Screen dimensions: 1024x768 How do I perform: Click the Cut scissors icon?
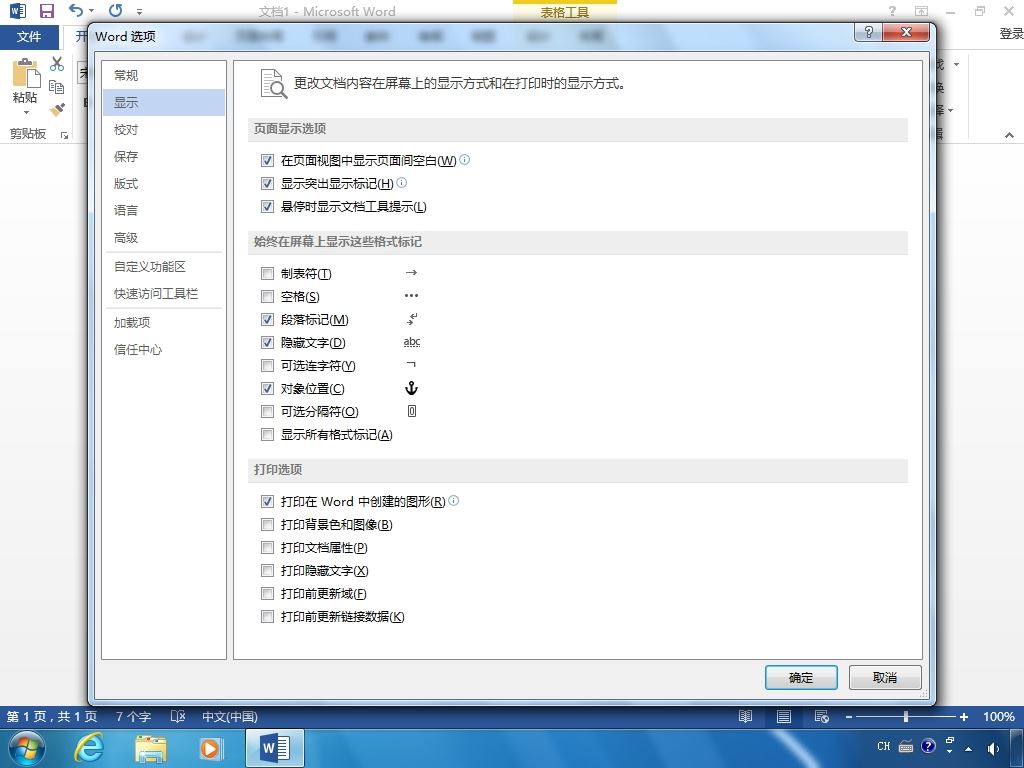[x=57, y=64]
